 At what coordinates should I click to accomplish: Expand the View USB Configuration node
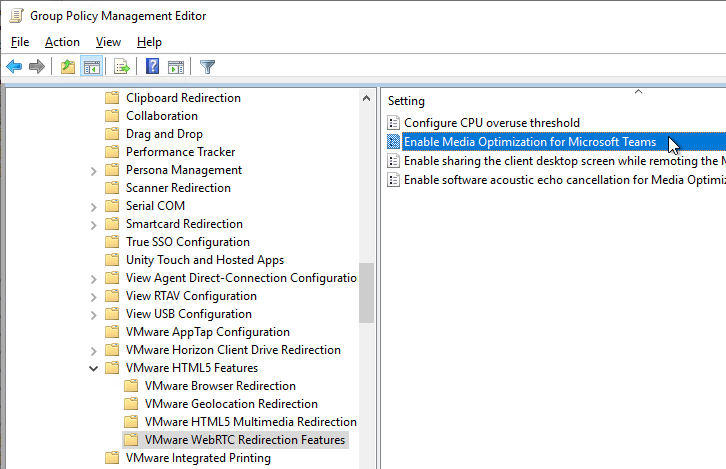click(94, 314)
